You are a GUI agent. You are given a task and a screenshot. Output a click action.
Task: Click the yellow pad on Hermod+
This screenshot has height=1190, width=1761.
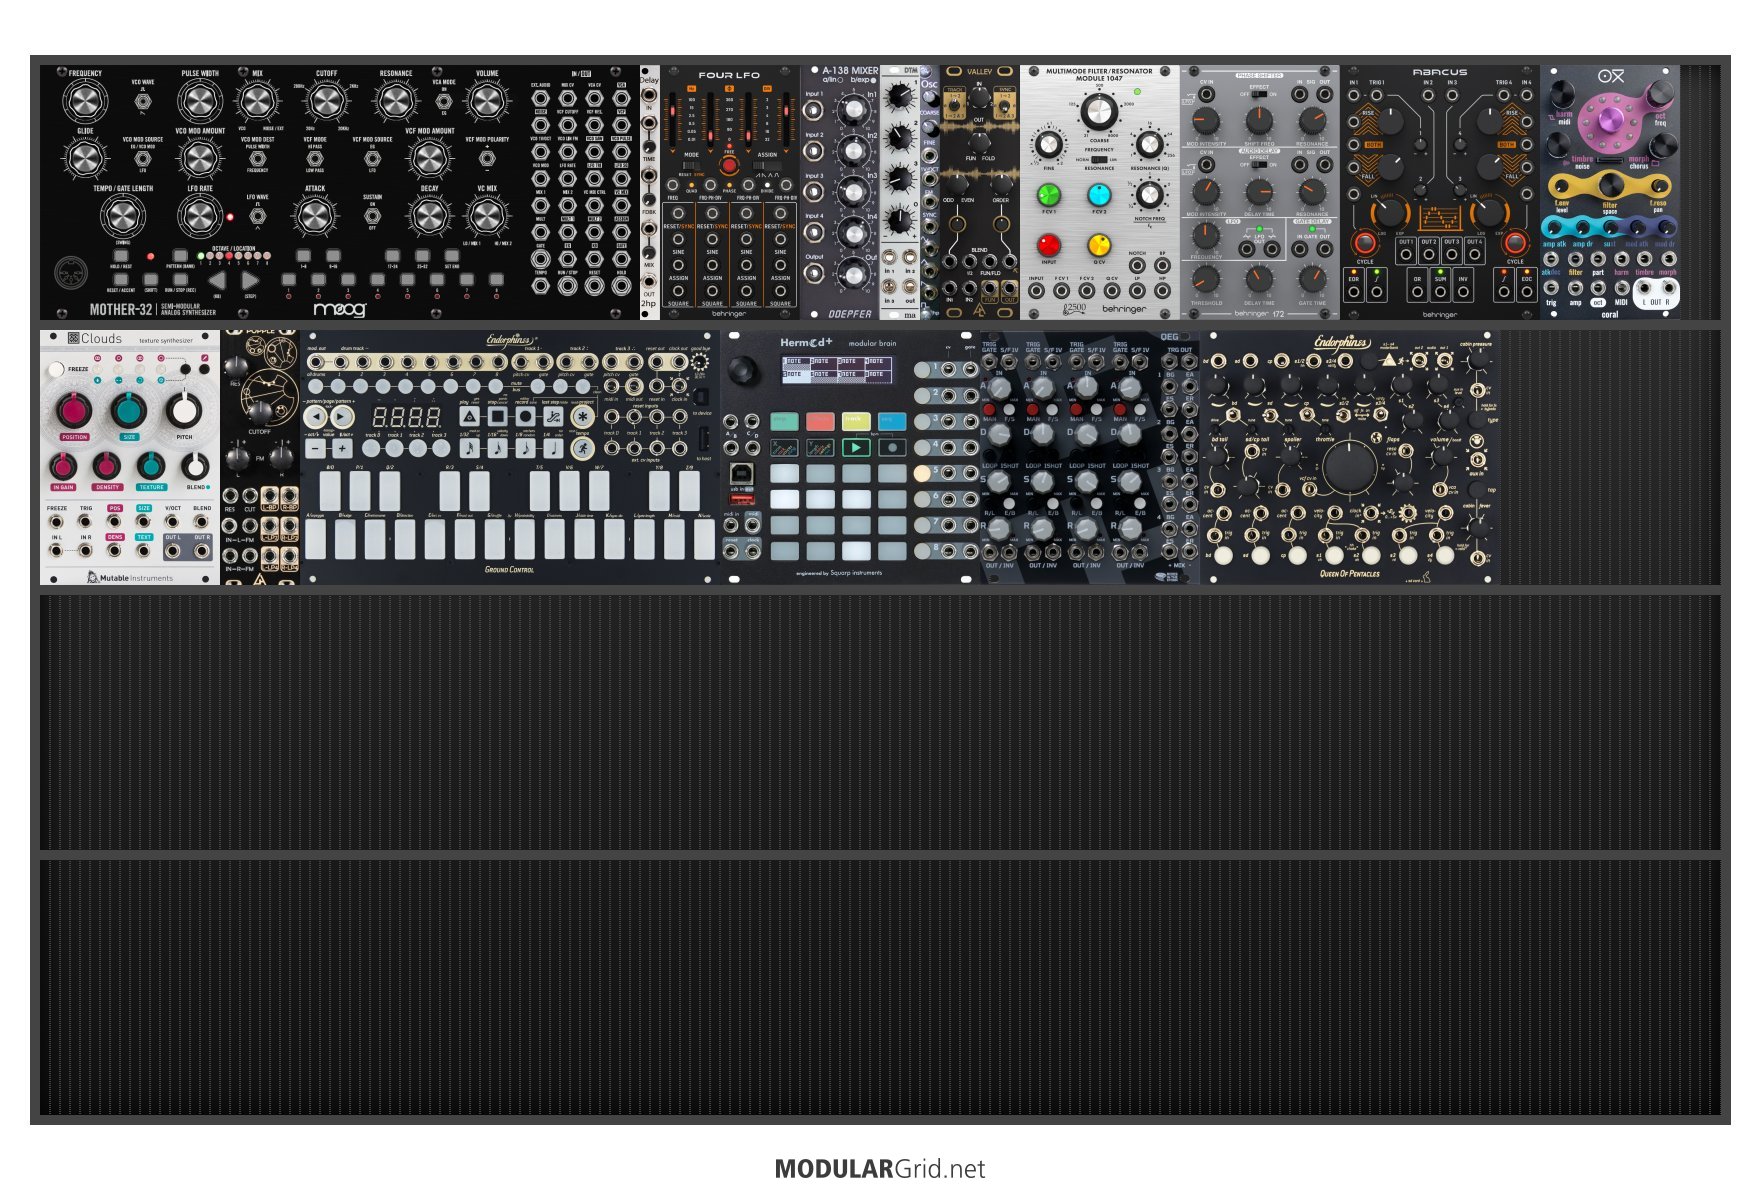pos(856,421)
